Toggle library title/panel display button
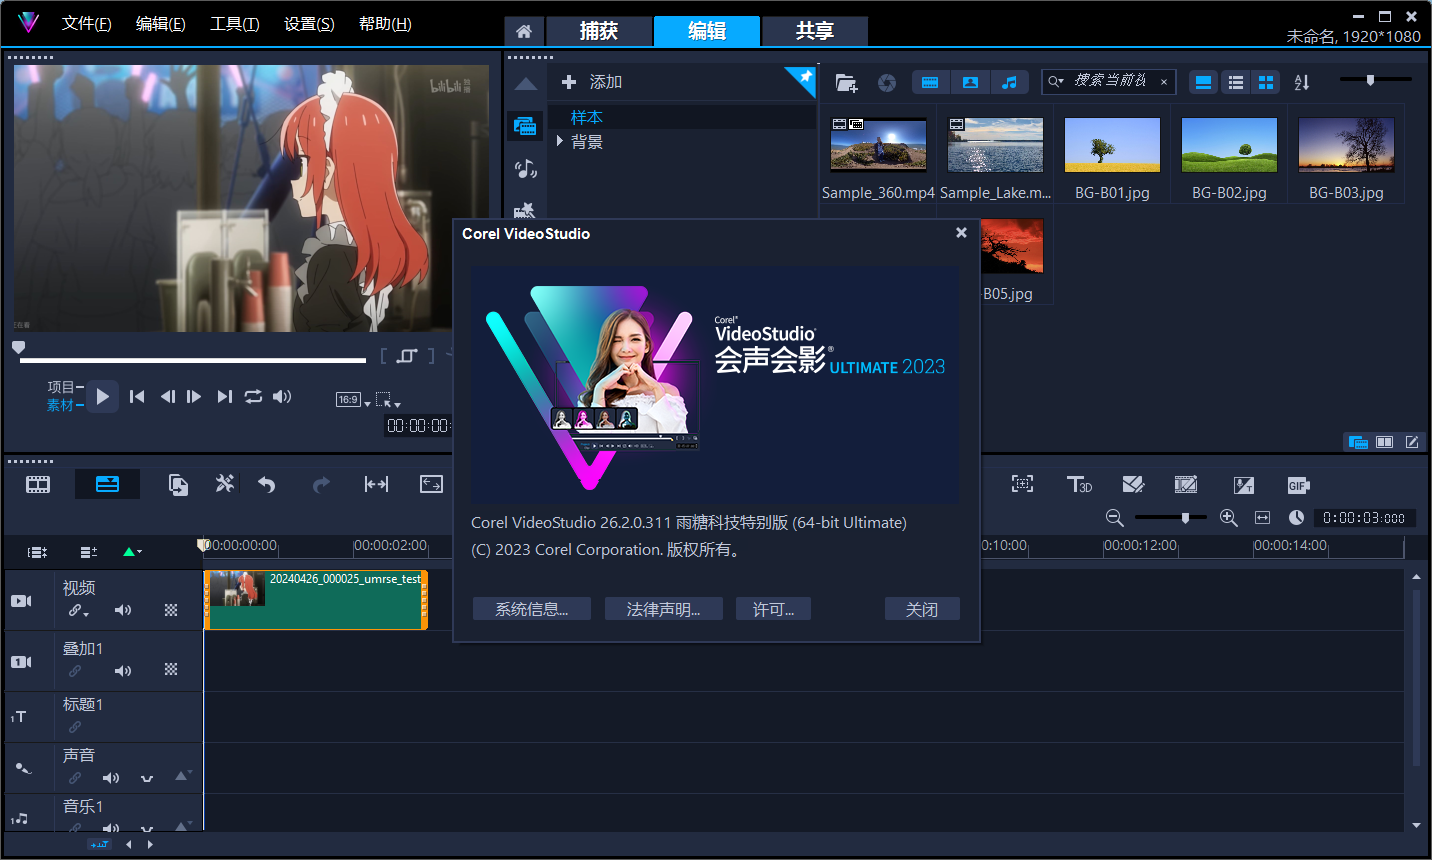Screen dimensions: 1432x860 click(x=1204, y=83)
